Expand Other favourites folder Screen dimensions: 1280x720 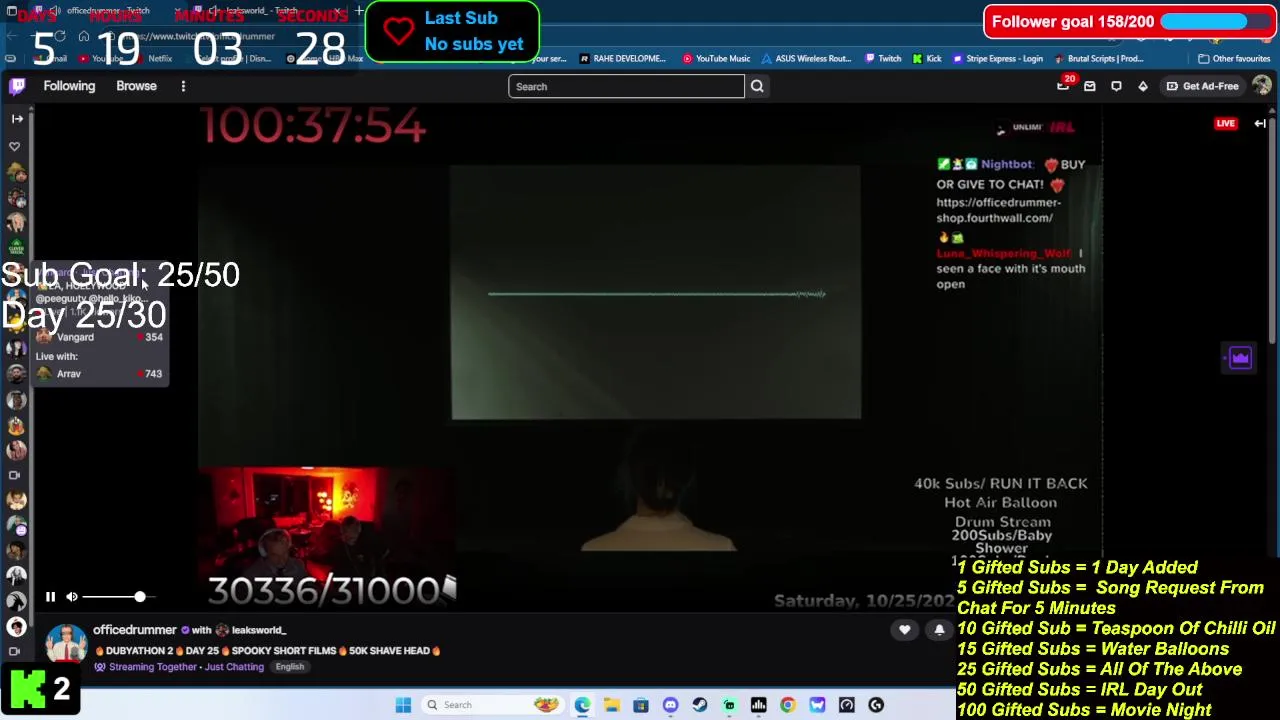(1234, 58)
